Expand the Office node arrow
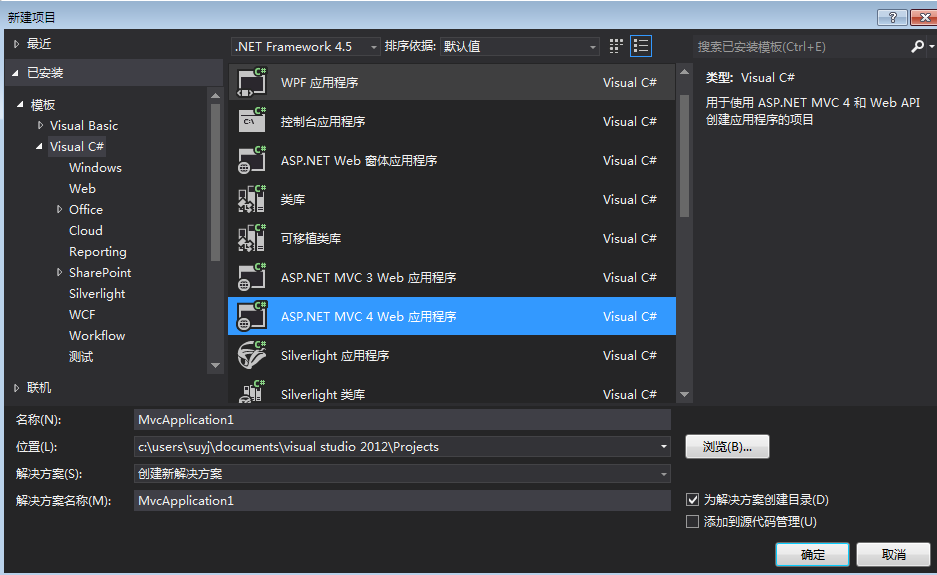 (59, 209)
